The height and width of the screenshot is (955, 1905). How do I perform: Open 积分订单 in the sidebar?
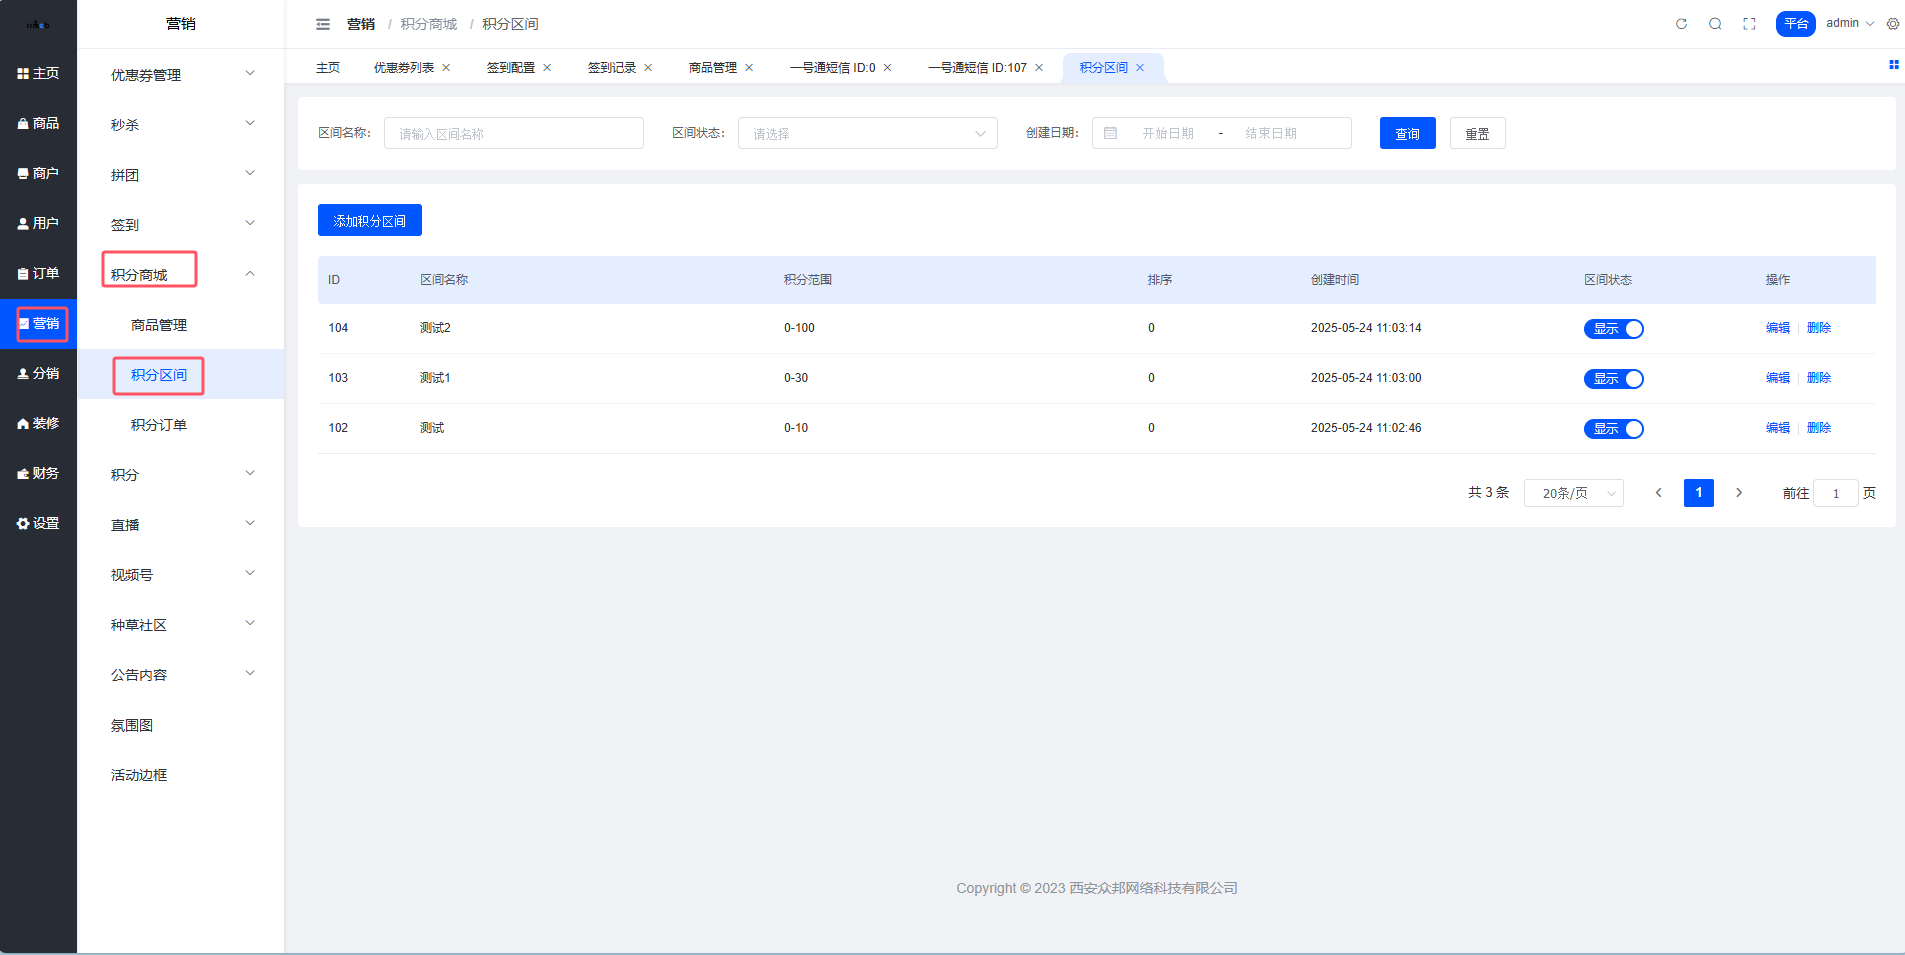[159, 425]
